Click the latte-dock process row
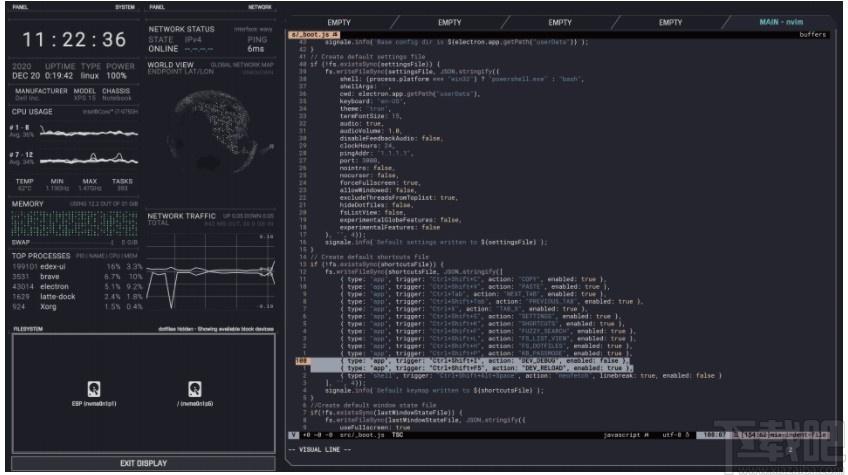The image size is (848, 475). (x=77, y=296)
